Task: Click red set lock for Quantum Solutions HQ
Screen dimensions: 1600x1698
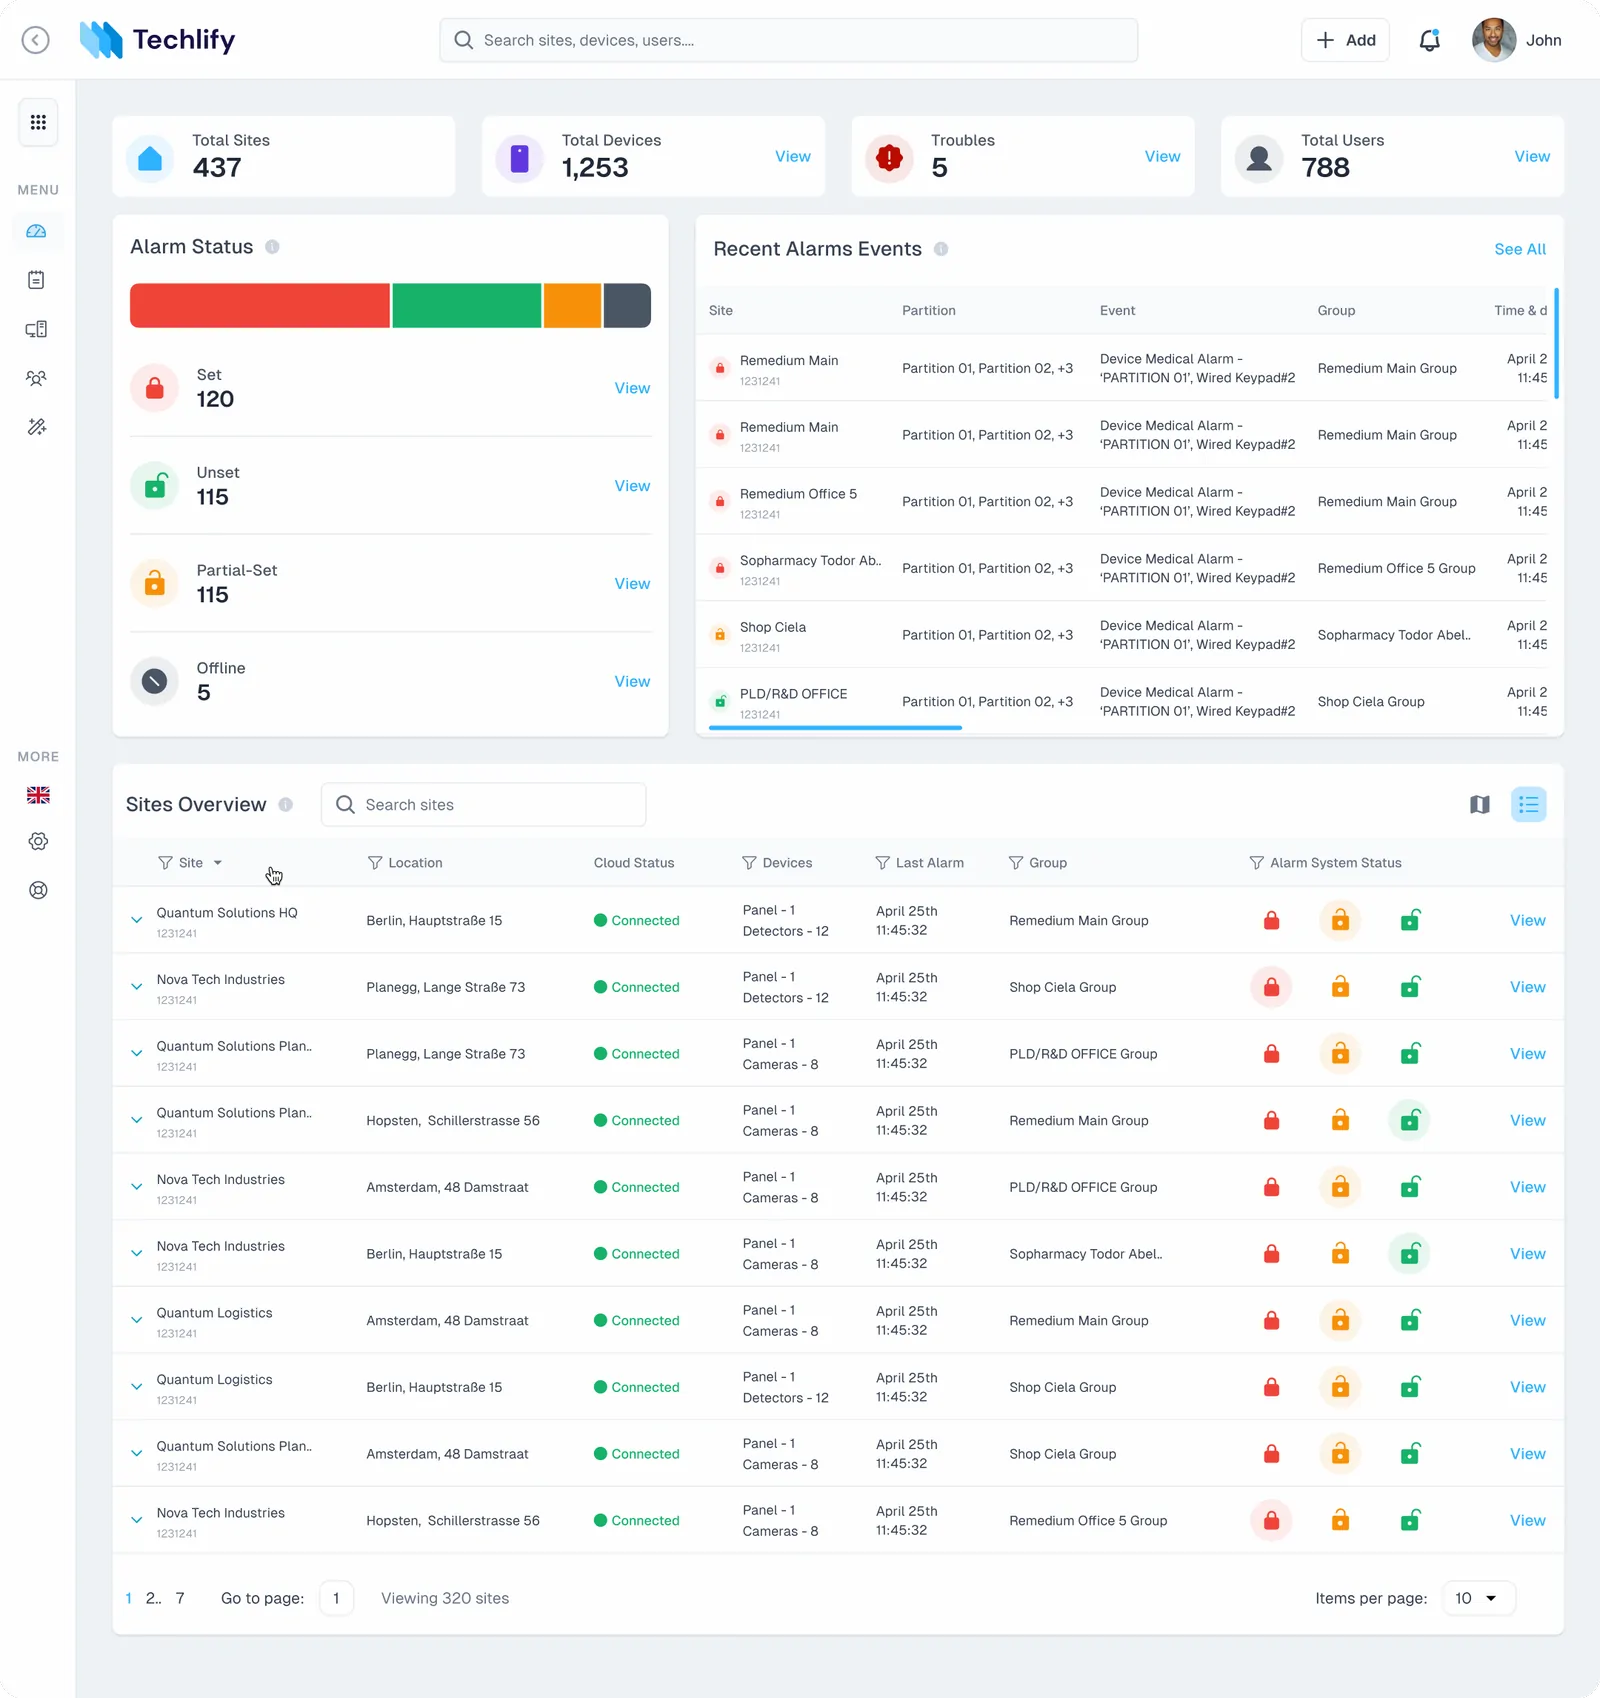Action: point(1272,920)
